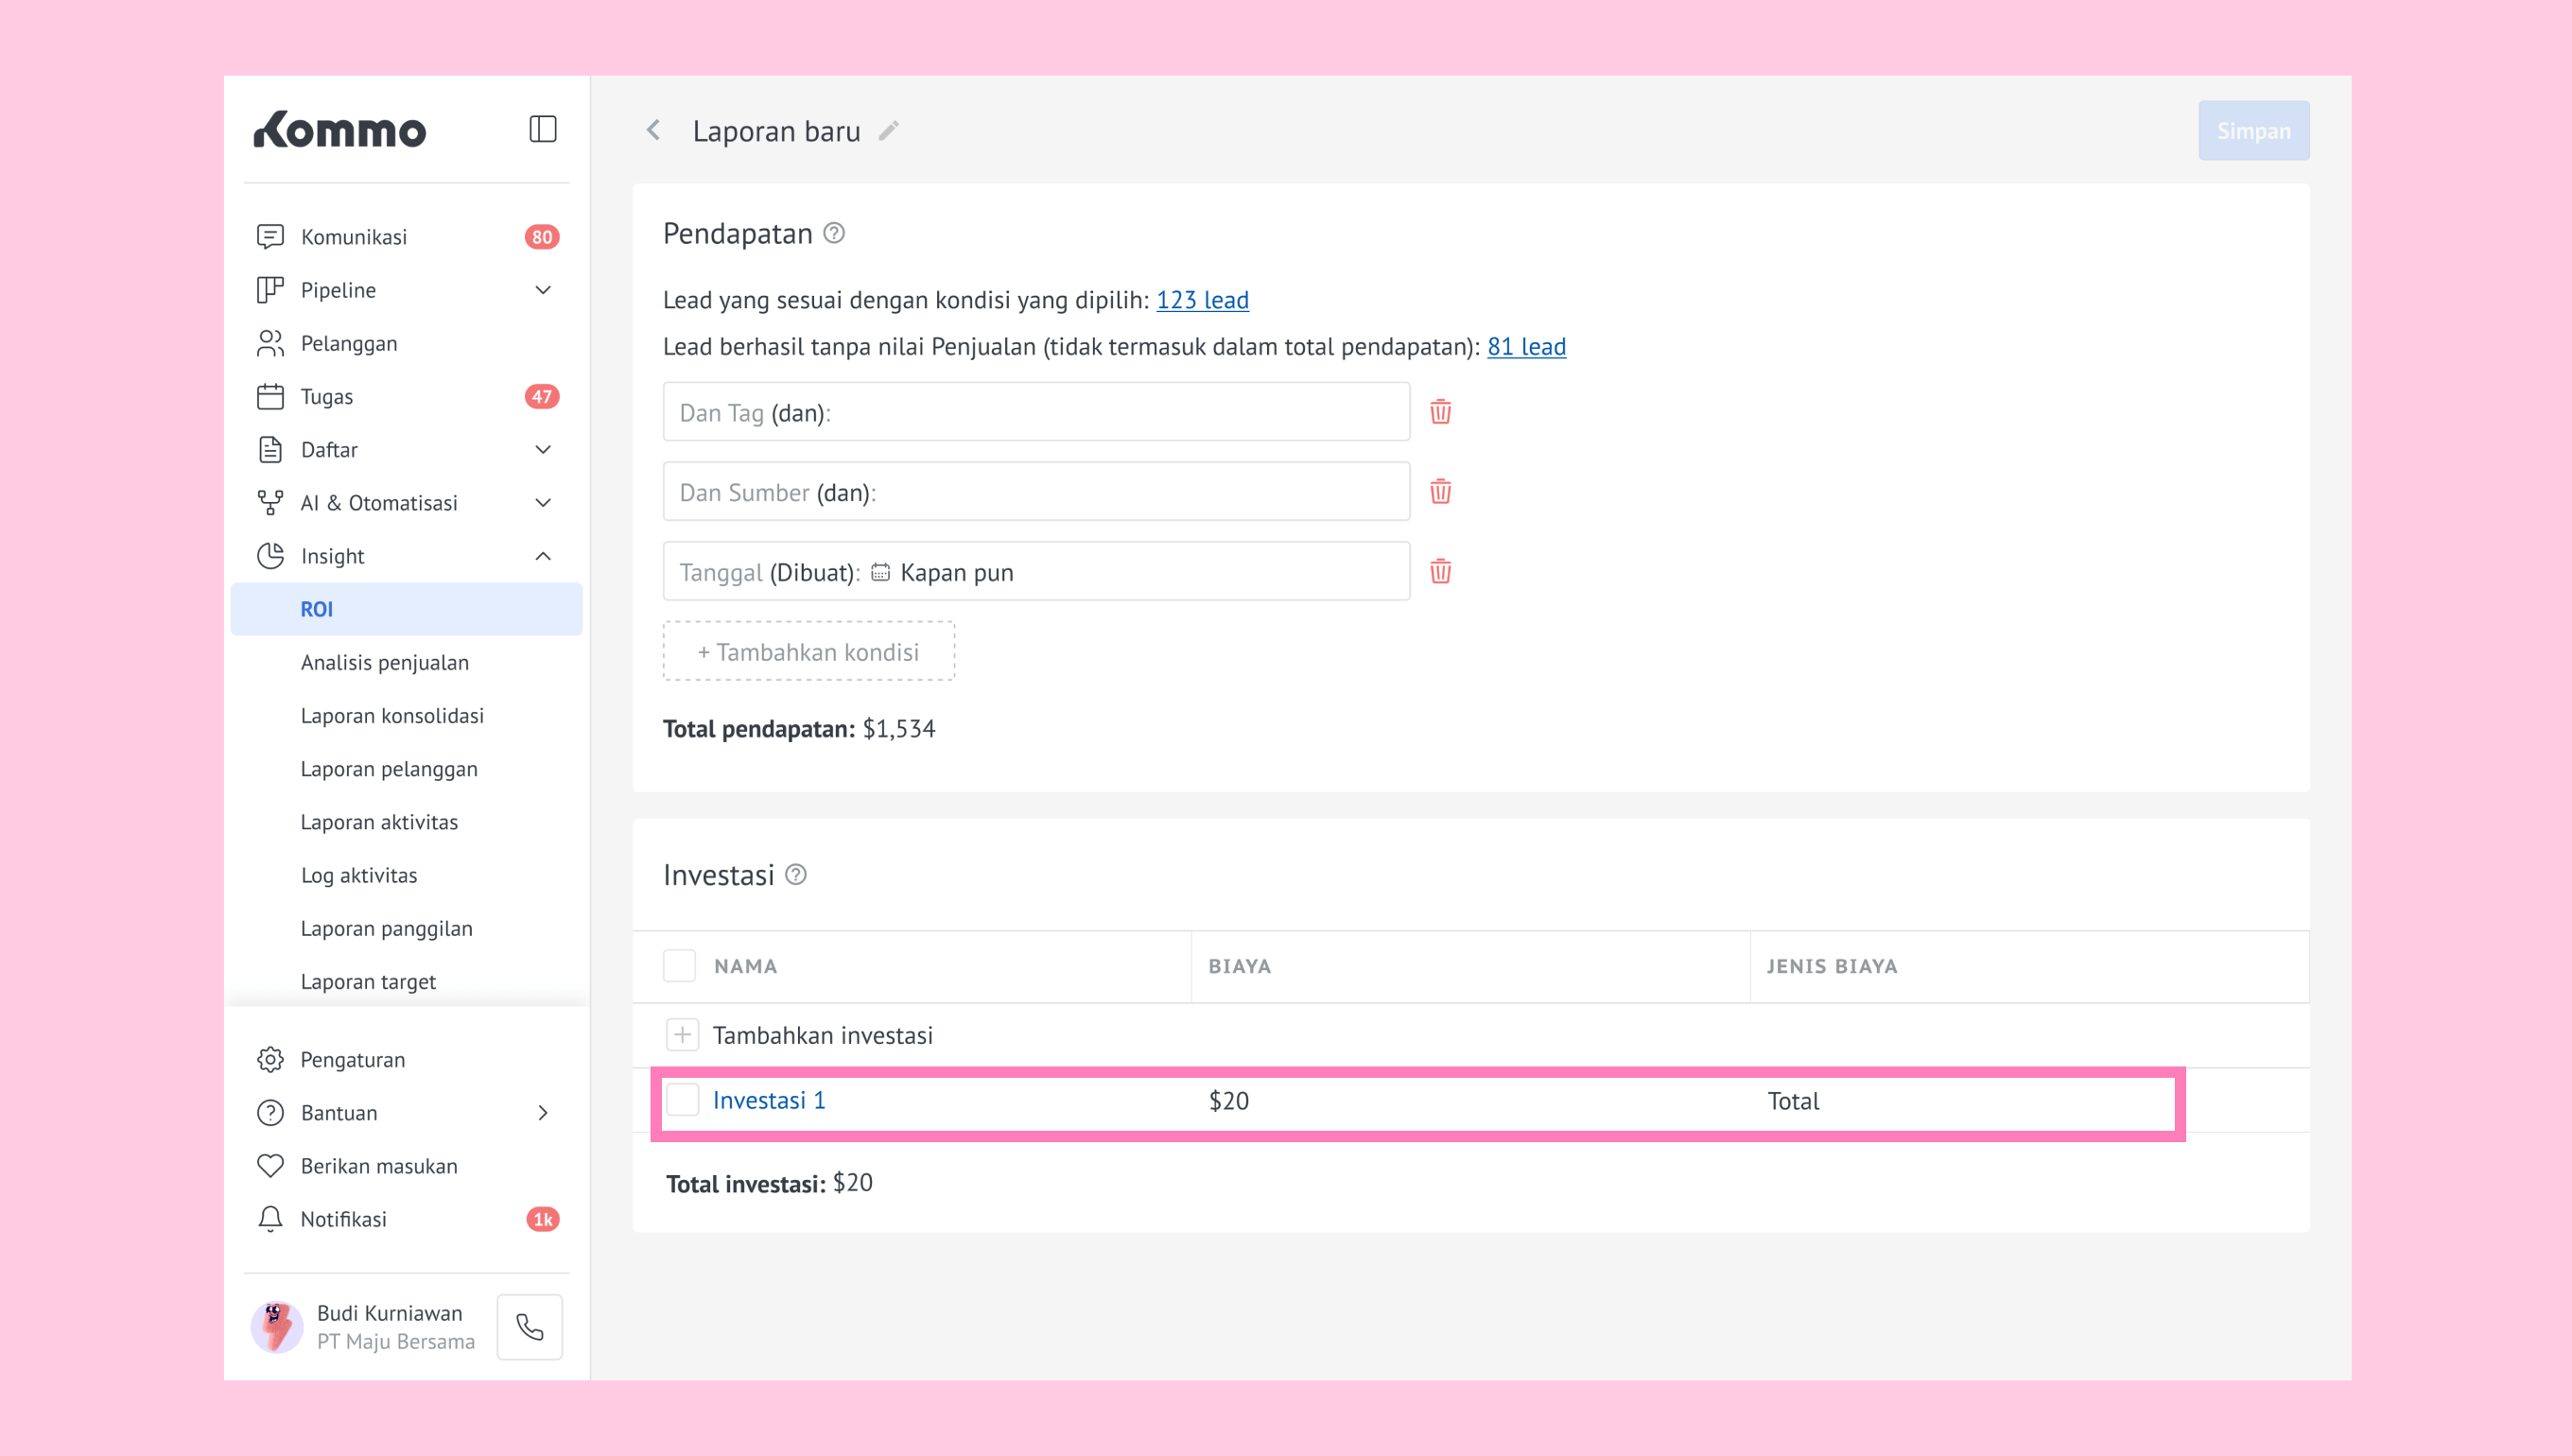Screen dimensions: 2572x1456
Task: Click the phone call icon button
Action: coord(530,1327)
